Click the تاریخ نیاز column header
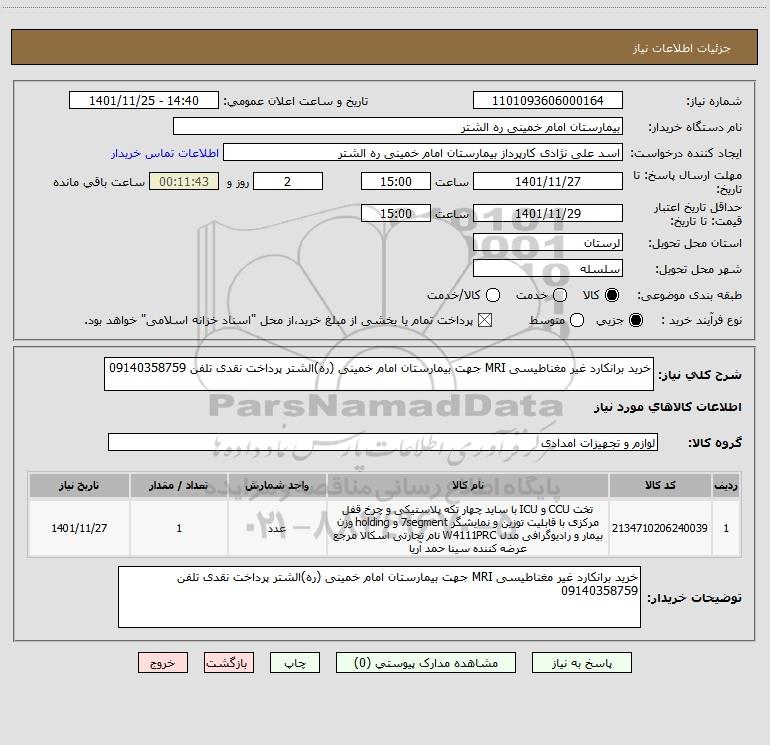The width and height of the screenshot is (770, 745). tap(79, 485)
